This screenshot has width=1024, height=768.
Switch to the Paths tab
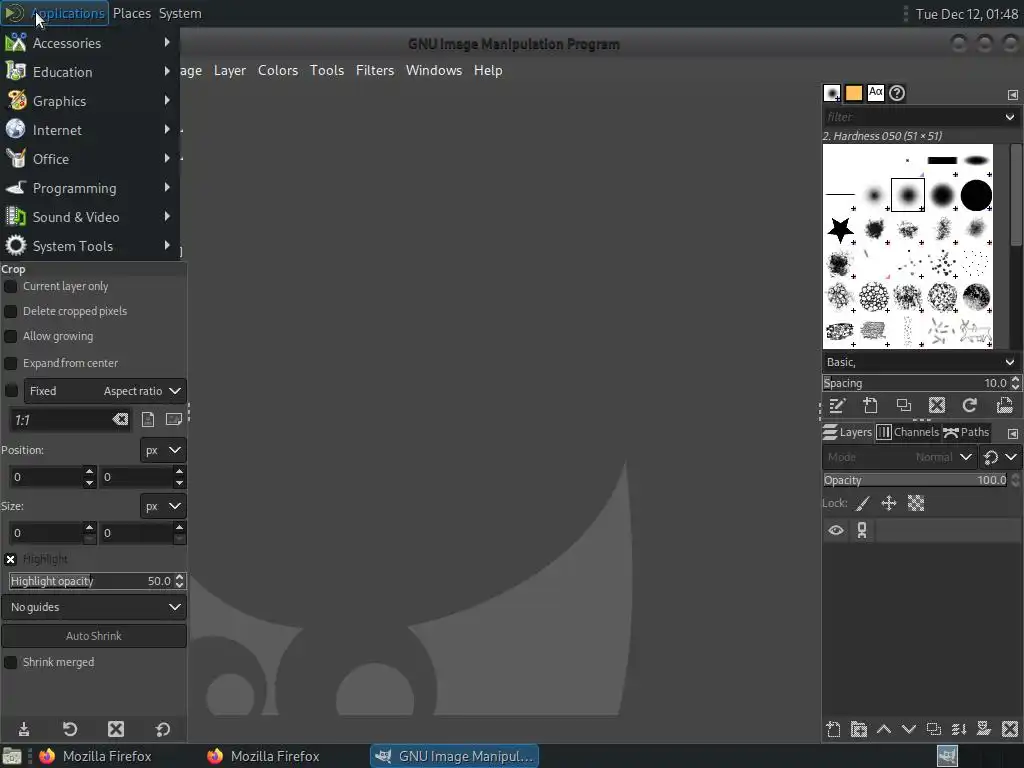tap(967, 432)
